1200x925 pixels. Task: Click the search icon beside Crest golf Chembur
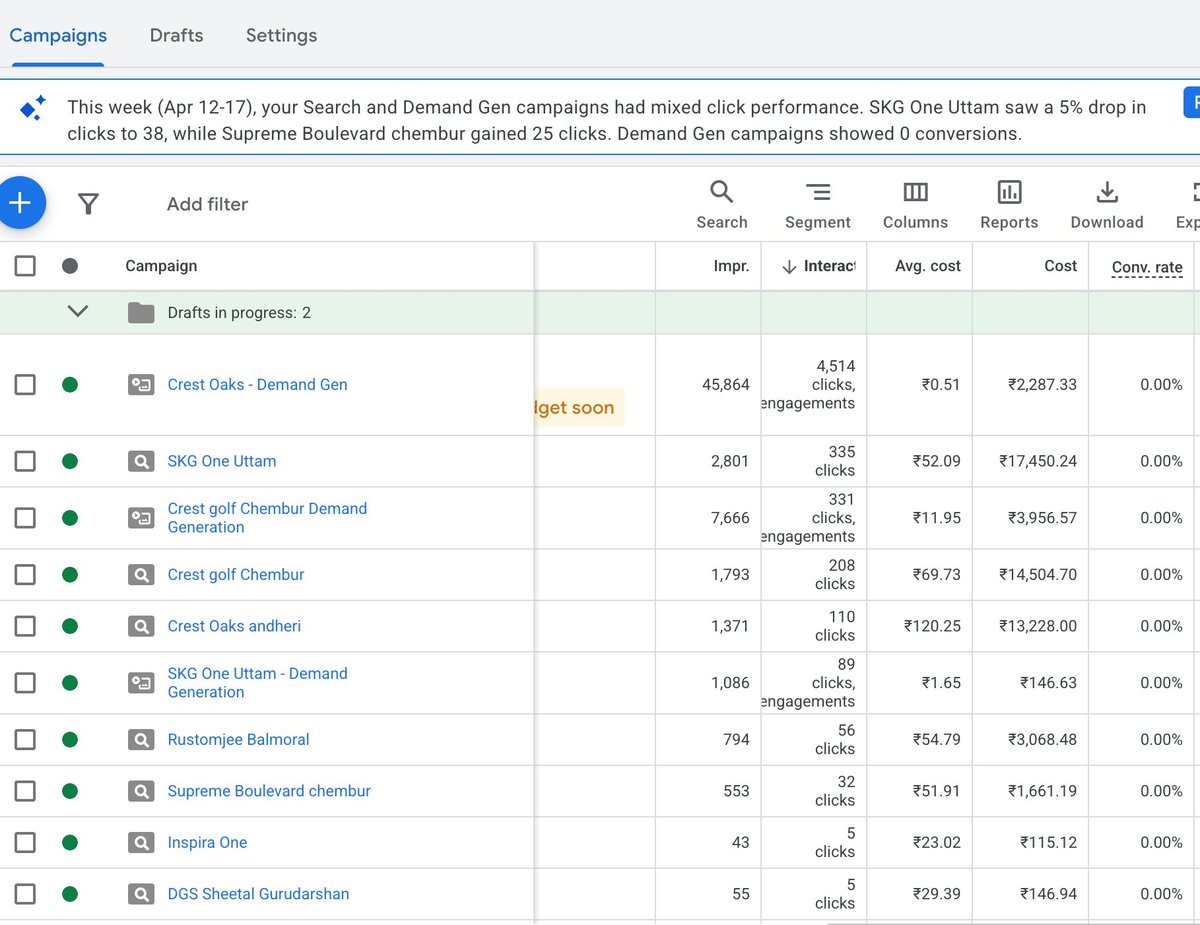(141, 575)
